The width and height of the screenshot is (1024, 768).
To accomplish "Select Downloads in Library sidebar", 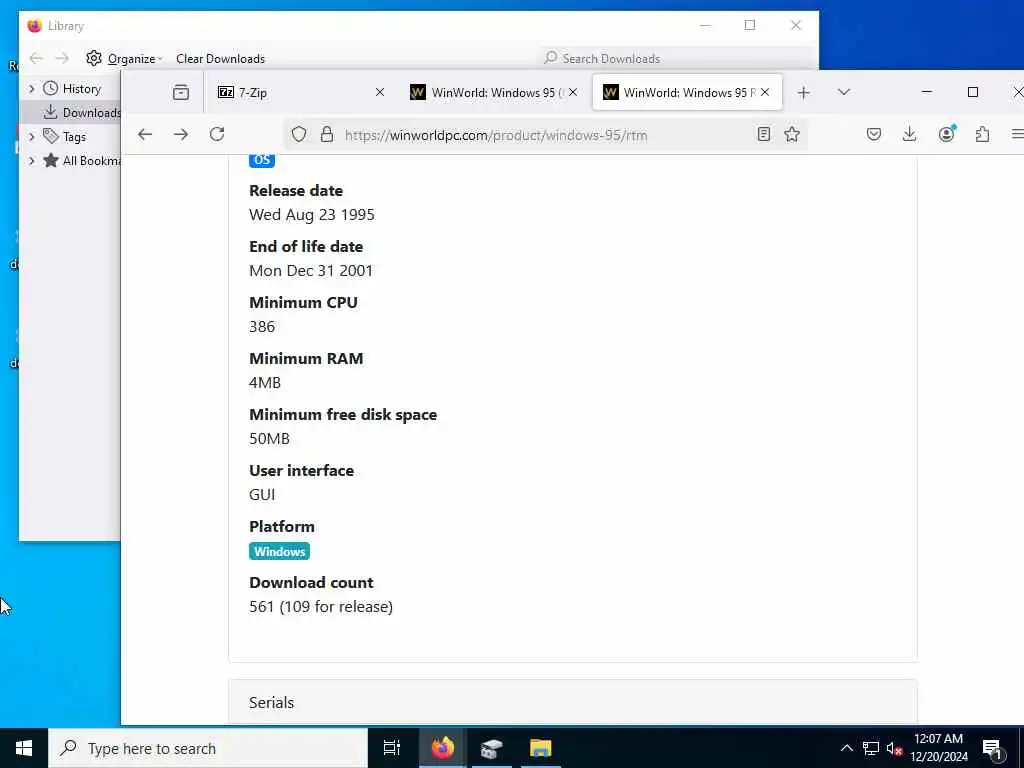I will (73, 112).
